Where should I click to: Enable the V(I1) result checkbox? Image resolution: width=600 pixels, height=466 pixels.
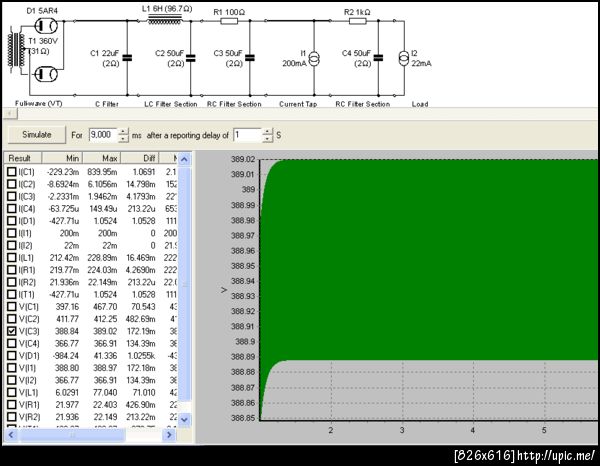point(12,368)
